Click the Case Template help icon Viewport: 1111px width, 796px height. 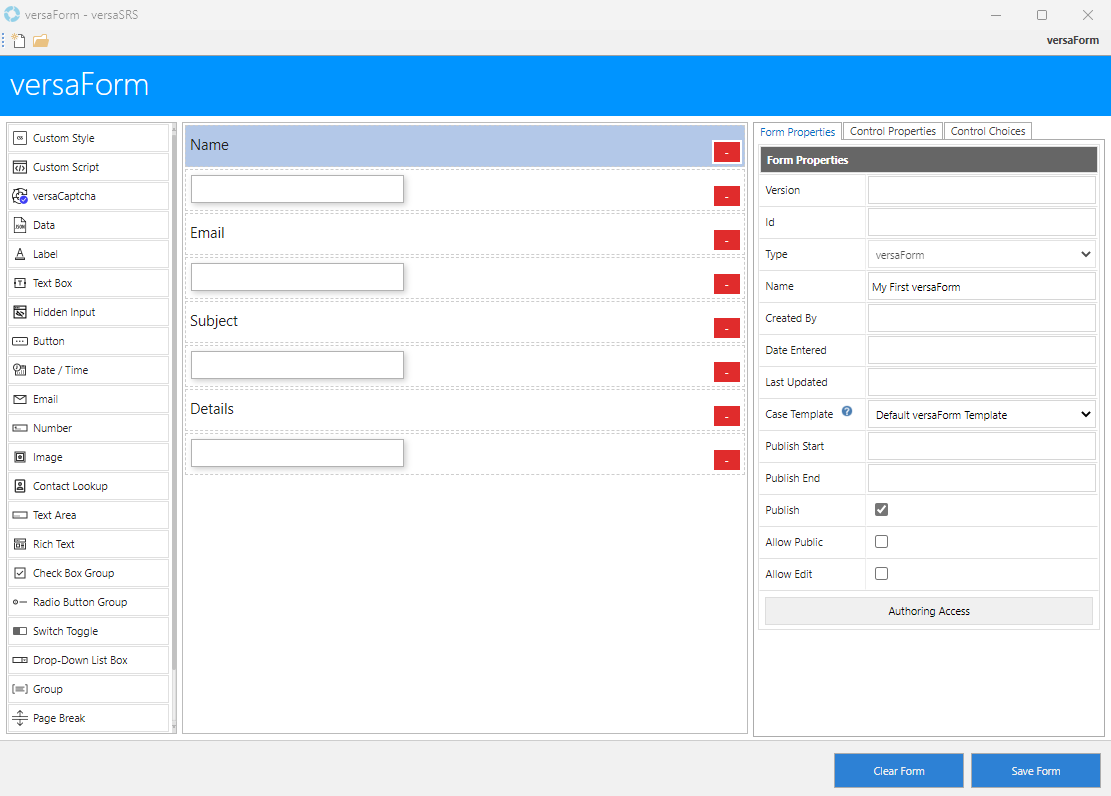(x=847, y=411)
